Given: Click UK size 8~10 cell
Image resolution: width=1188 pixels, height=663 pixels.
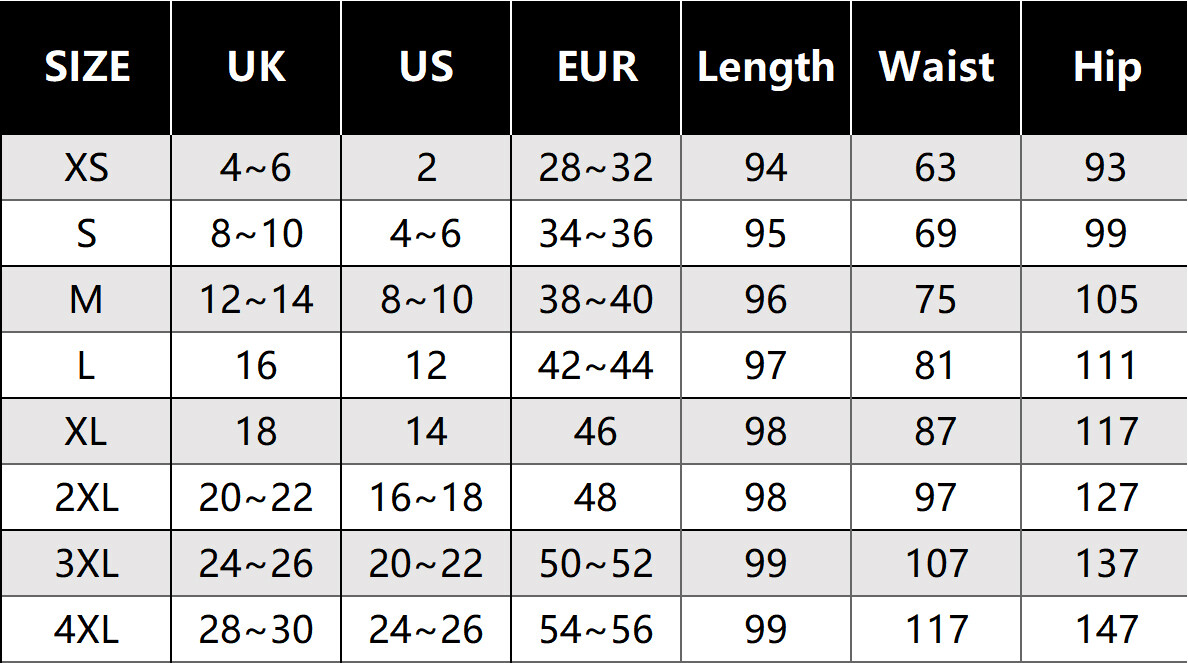Looking at the screenshot, I should pyautogui.click(x=256, y=234).
